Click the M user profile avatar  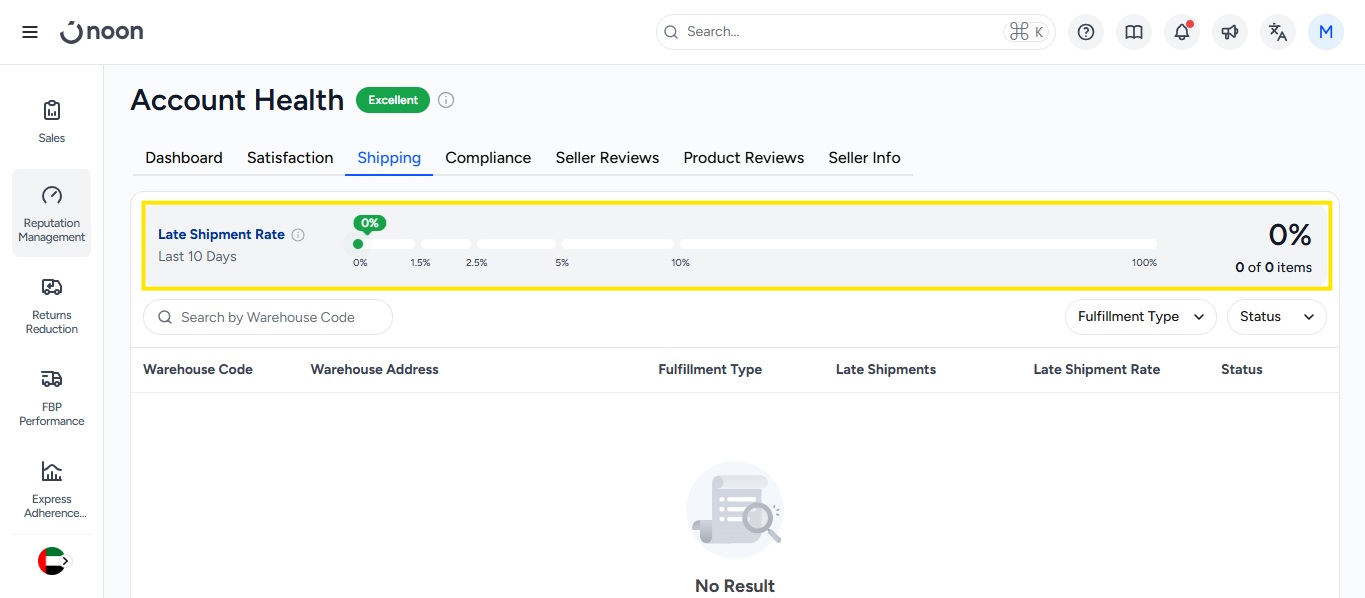[1325, 32]
